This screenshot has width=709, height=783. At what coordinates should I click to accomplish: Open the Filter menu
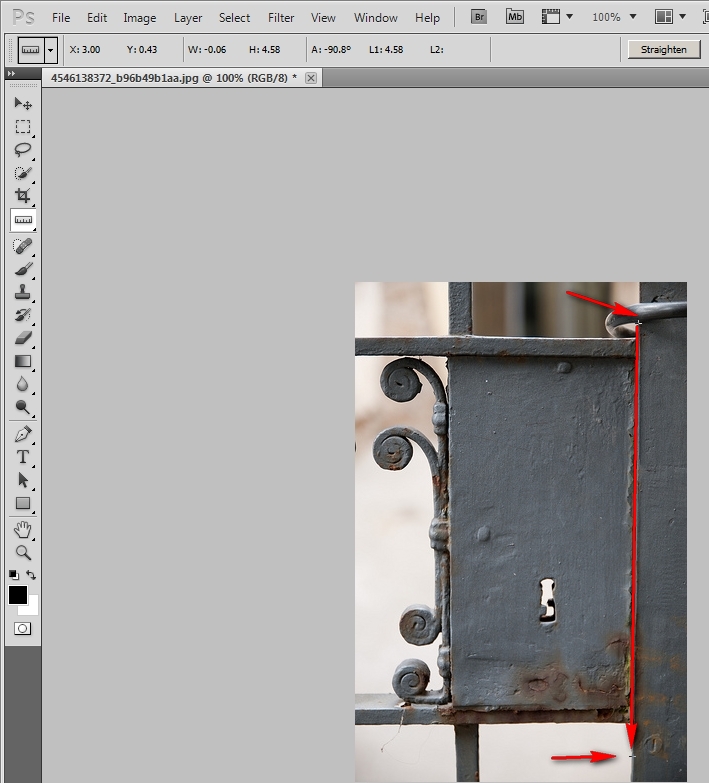(281, 17)
